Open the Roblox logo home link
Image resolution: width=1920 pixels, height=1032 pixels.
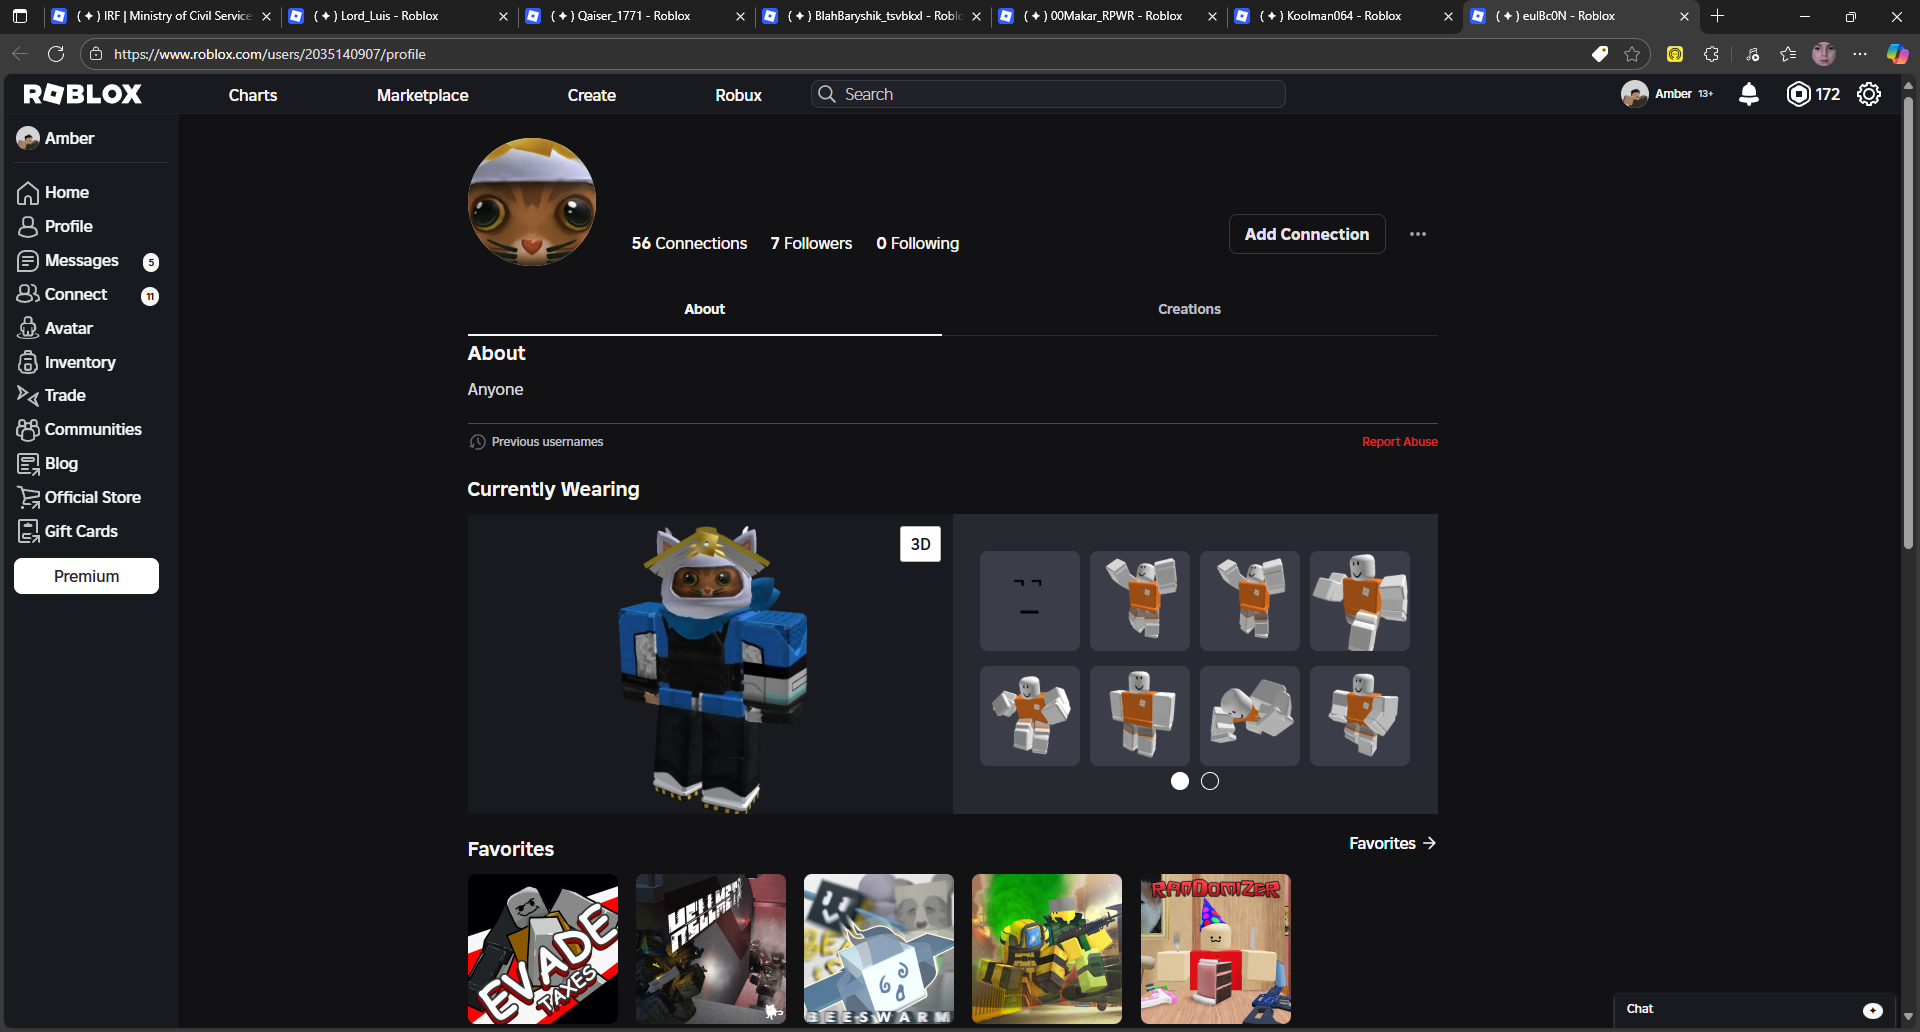point(83,94)
